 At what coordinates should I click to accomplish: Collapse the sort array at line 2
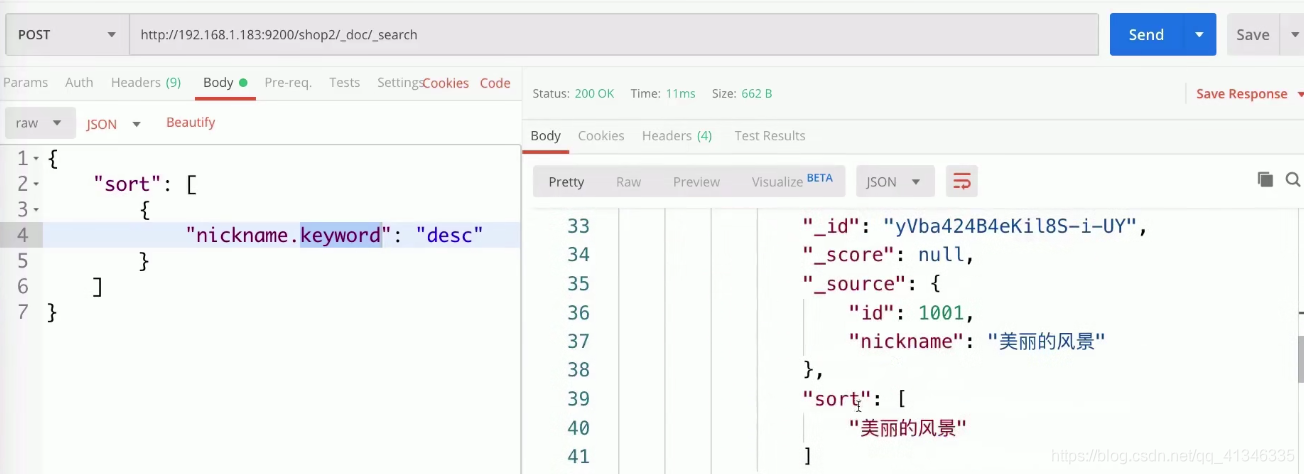pos(36,184)
